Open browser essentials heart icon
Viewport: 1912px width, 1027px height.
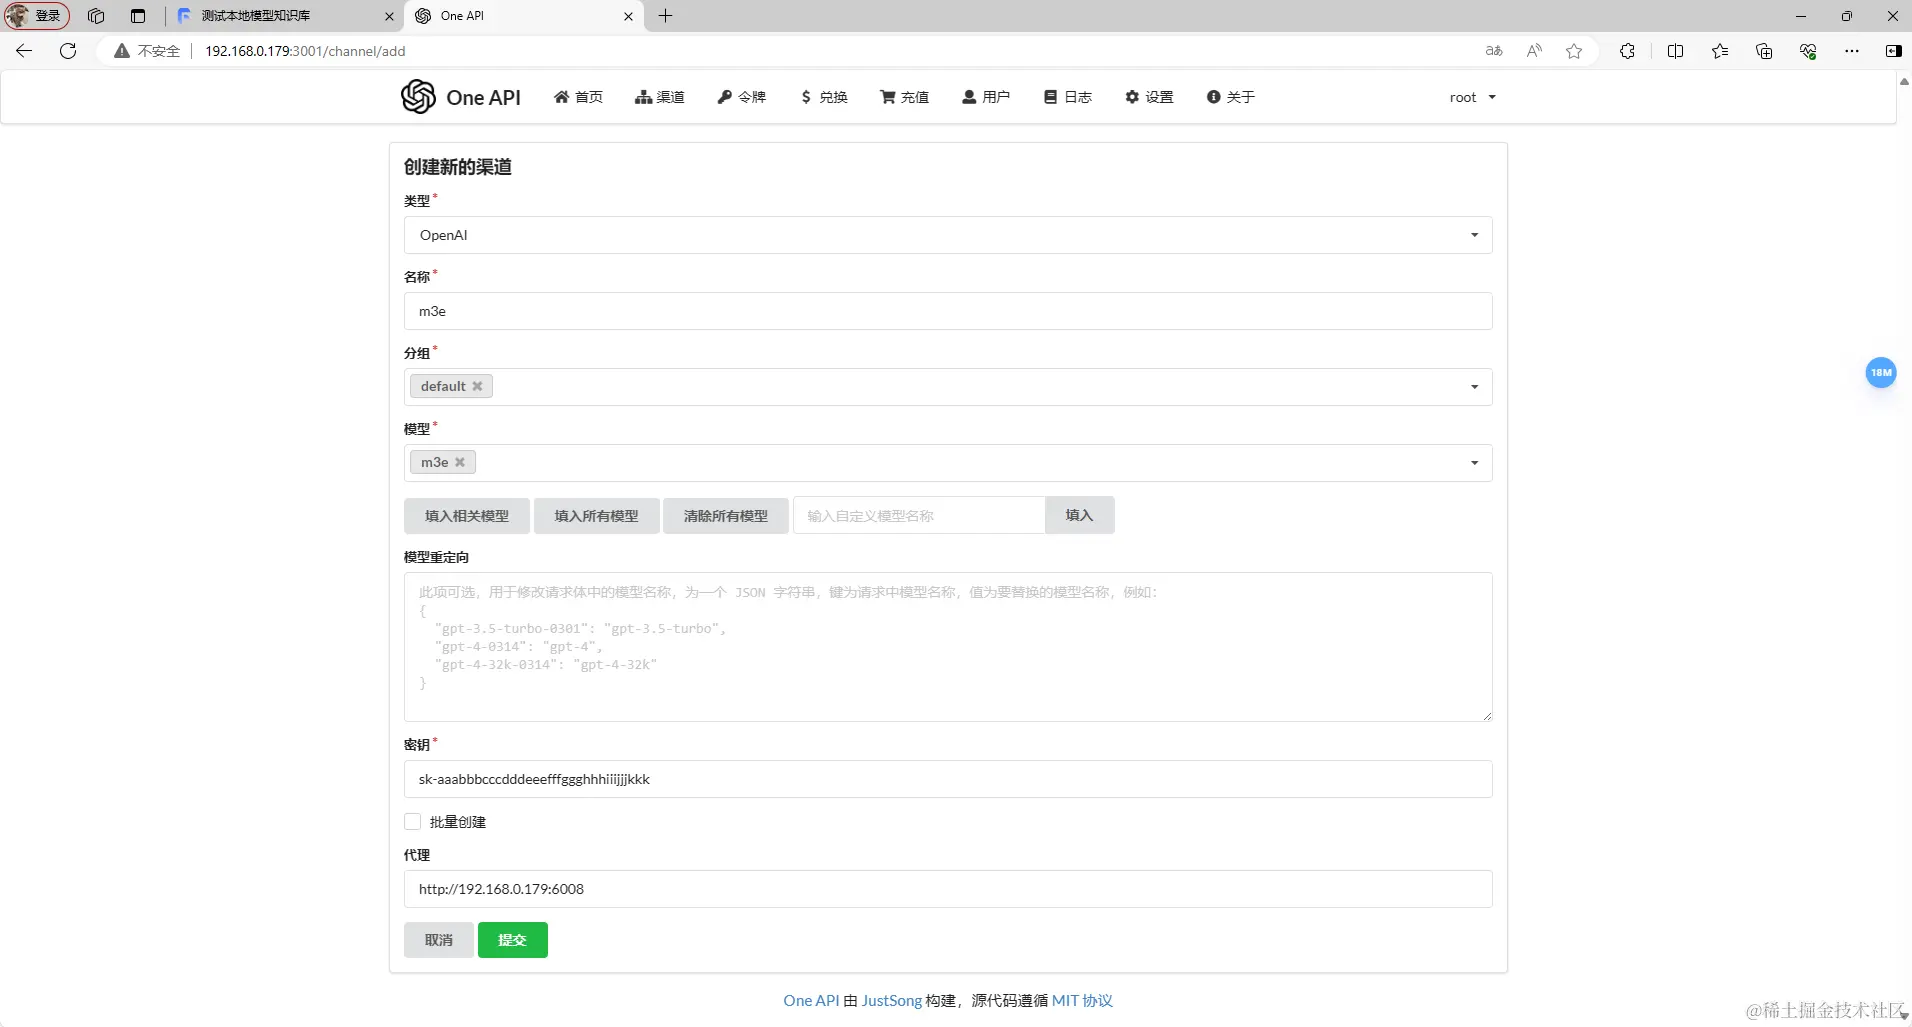point(1808,51)
